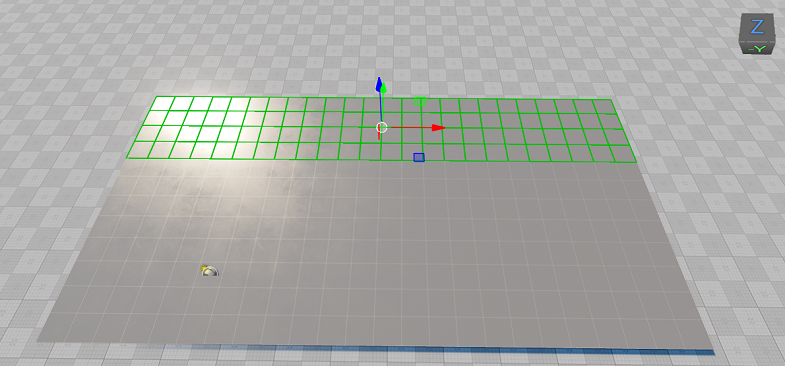Click the top-left corner cell of green wireframe
This screenshot has height=366, width=785.
click(x=162, y=103)
